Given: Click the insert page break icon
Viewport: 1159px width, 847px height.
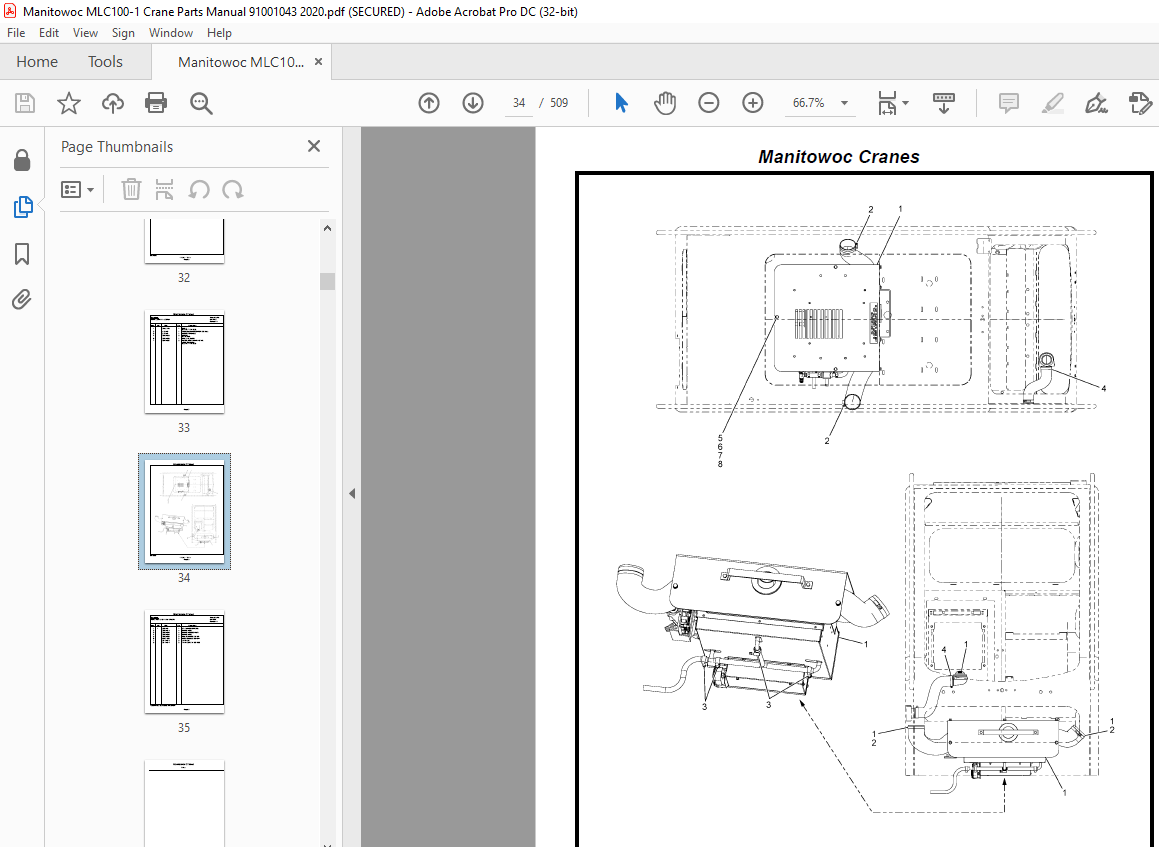Looking at the screenshot, I should point(164,189).
